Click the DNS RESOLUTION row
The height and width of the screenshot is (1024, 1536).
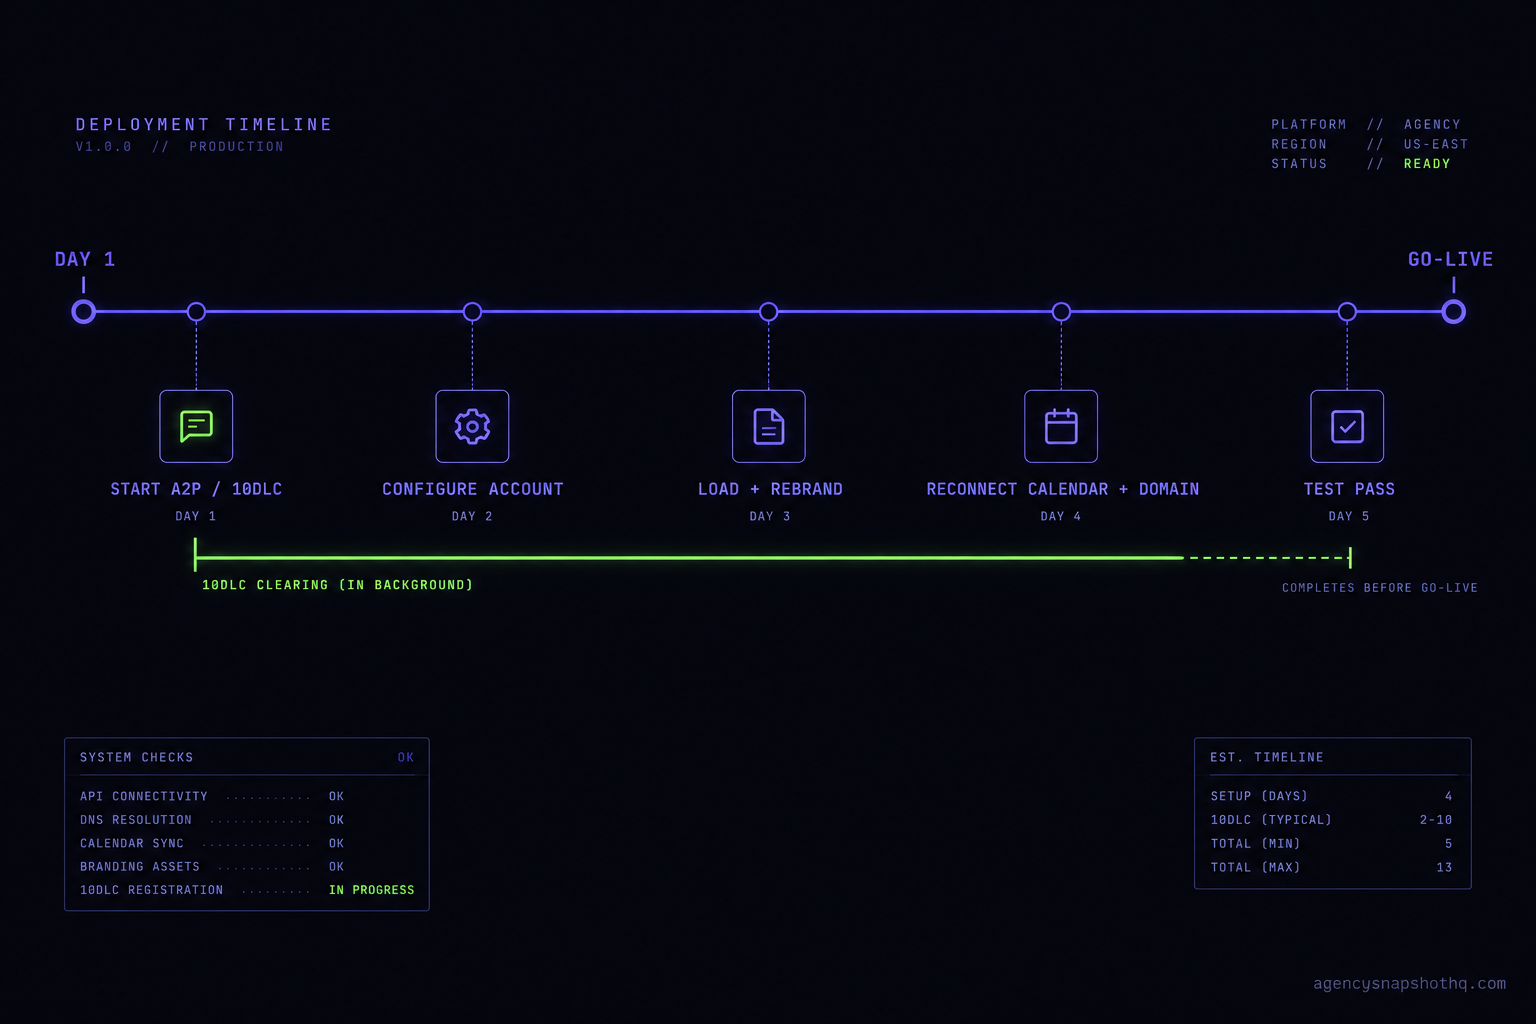click(212, 820)
